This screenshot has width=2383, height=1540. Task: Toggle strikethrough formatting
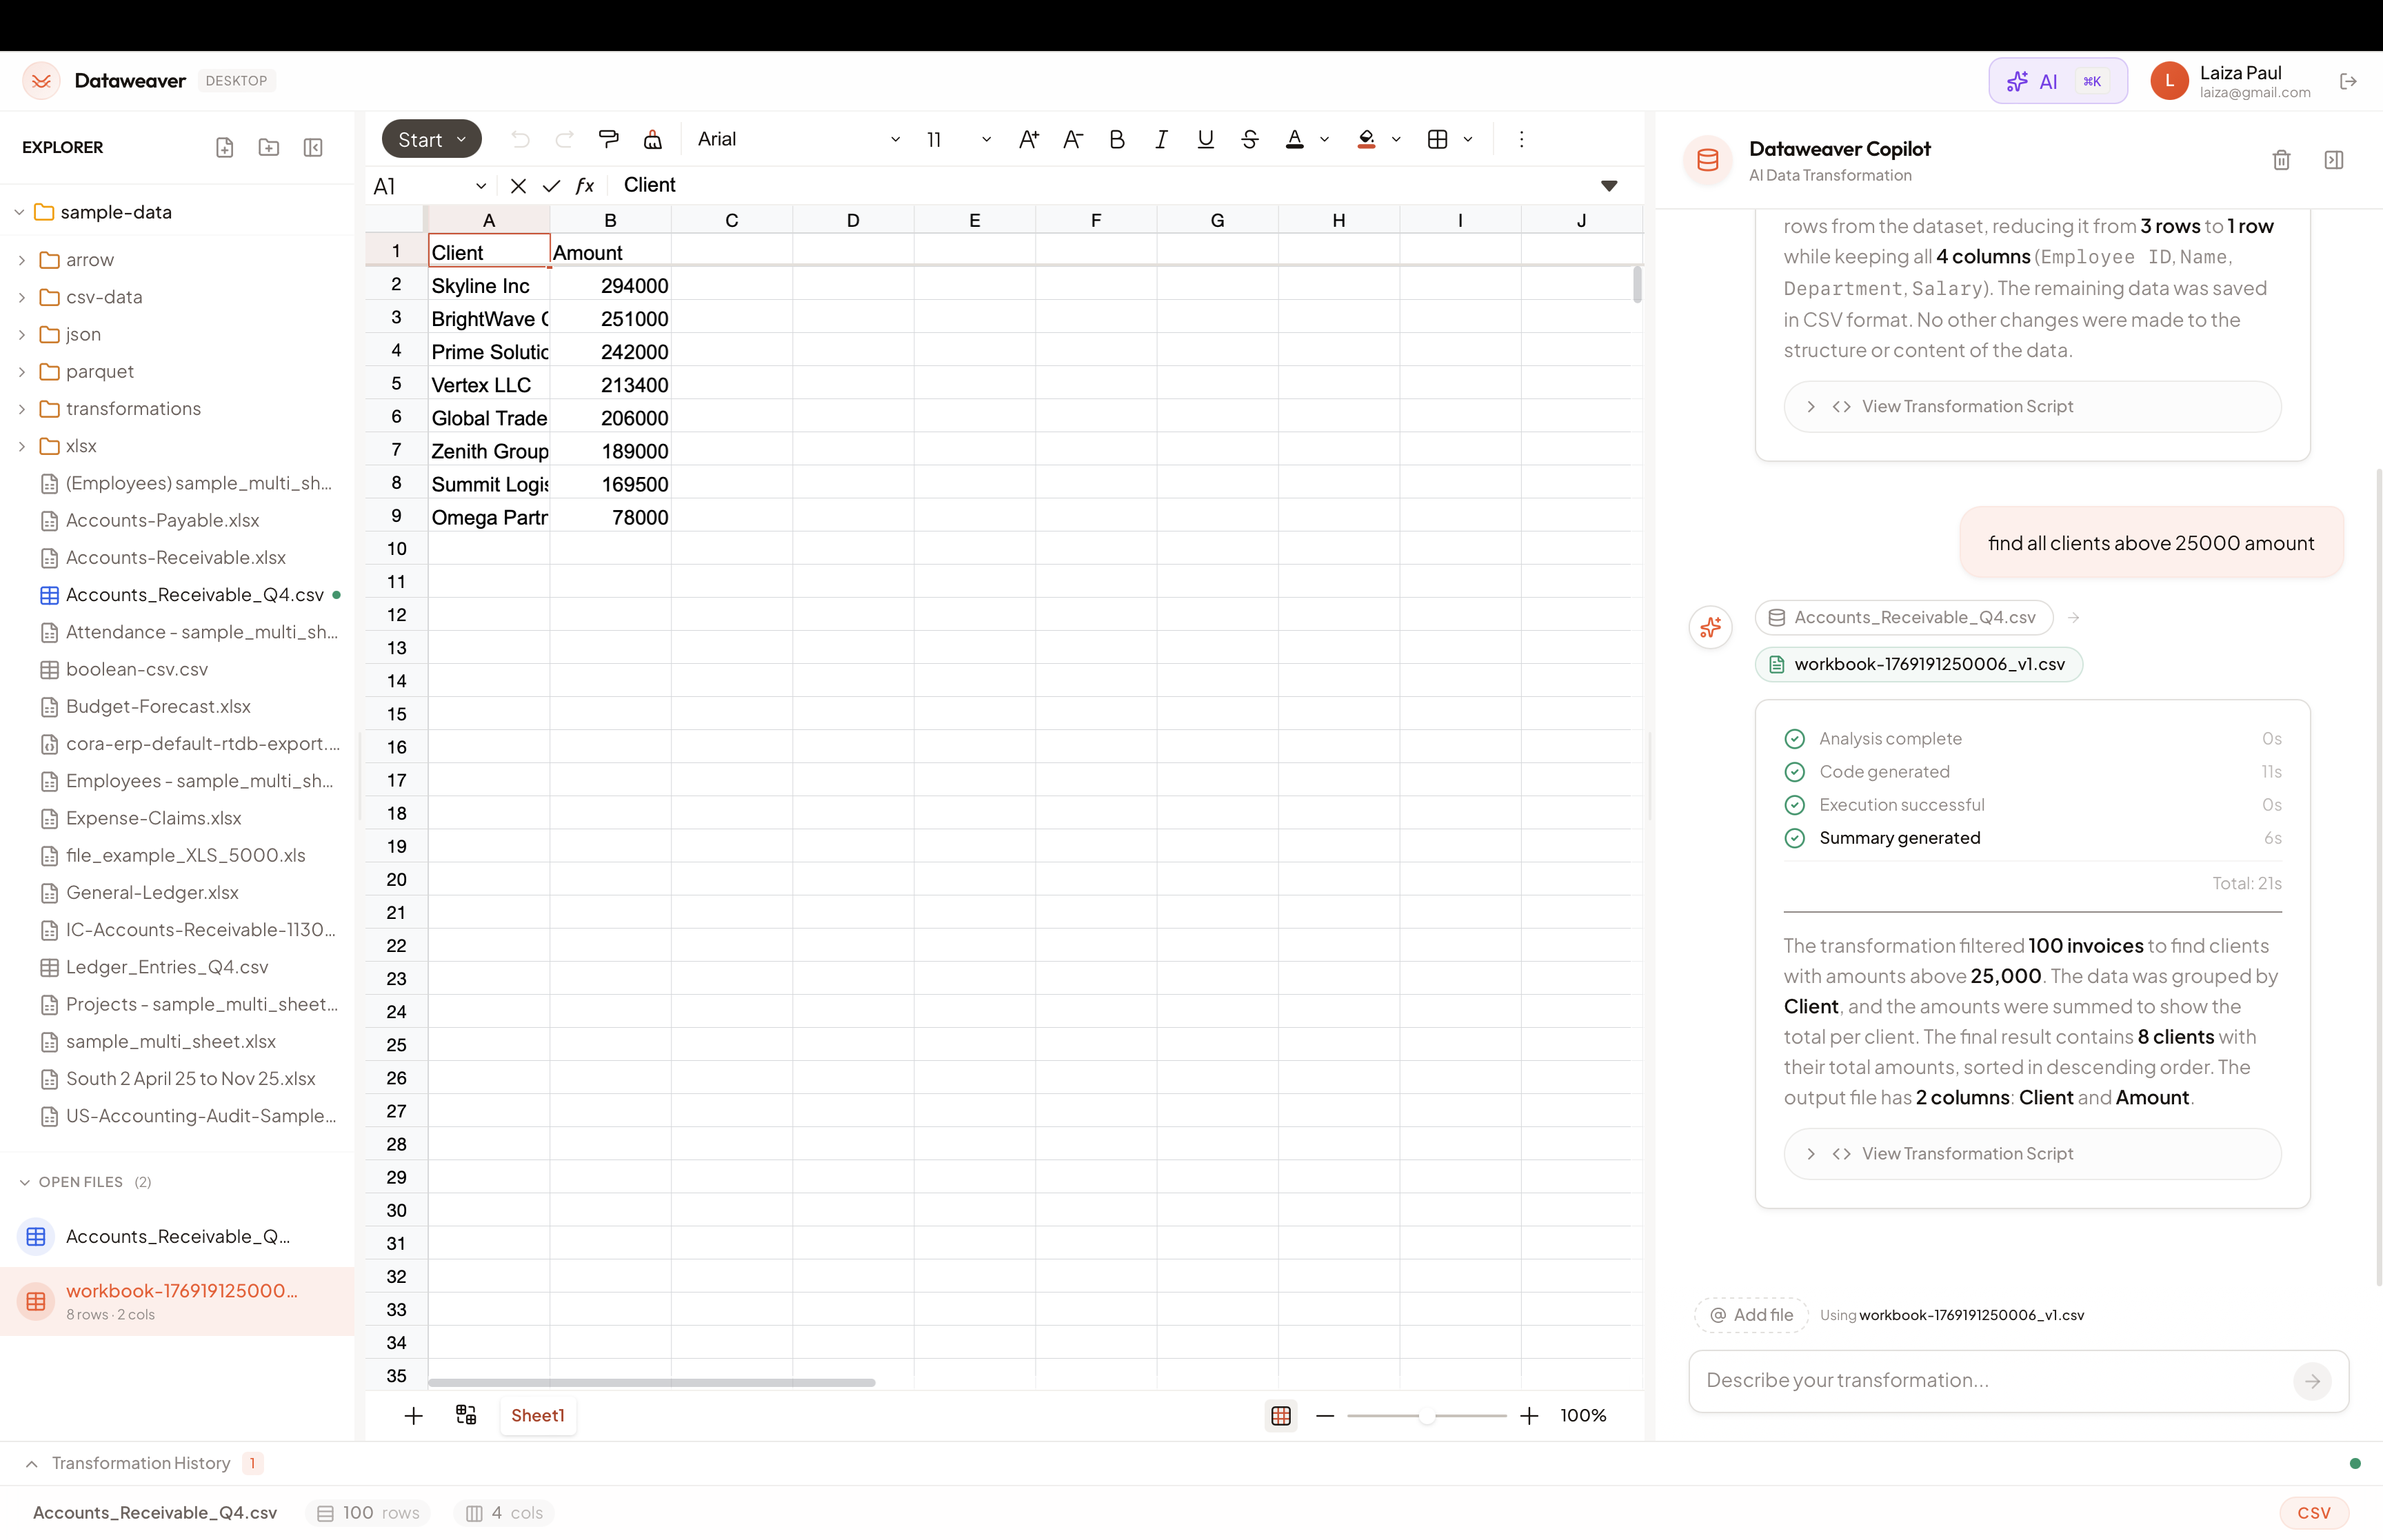[1249, 139]
